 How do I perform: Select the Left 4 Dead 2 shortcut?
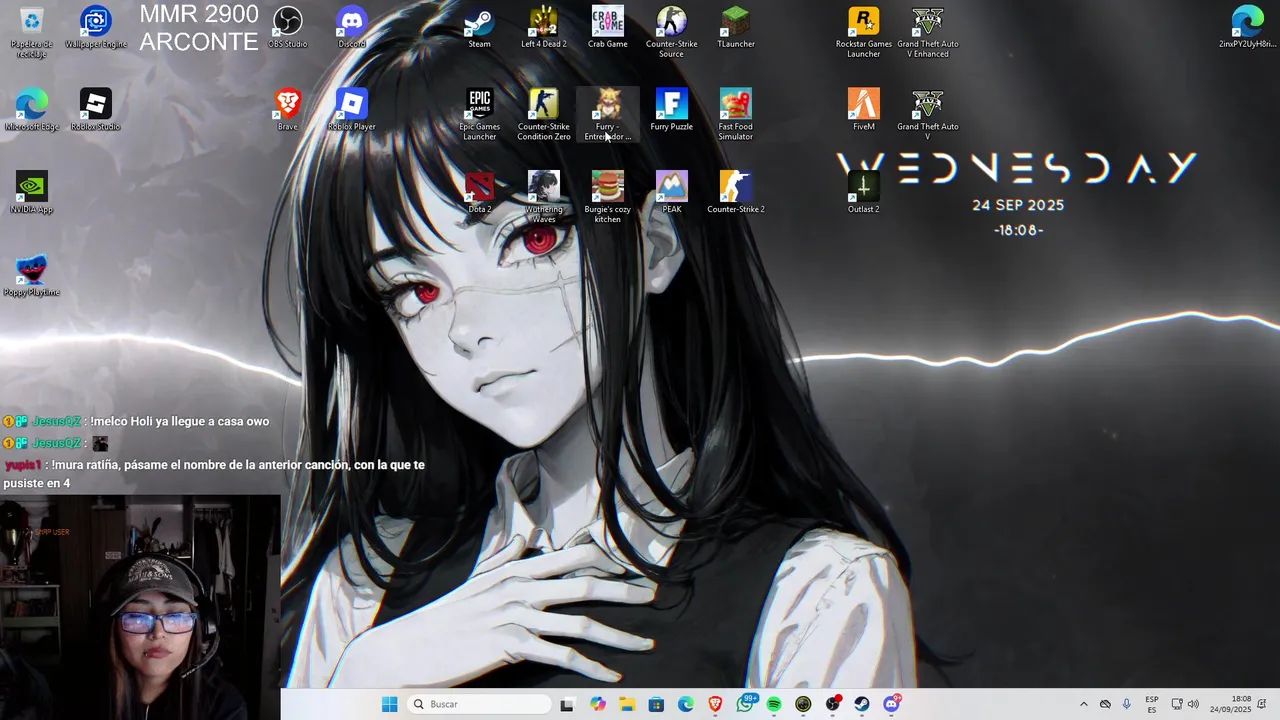tap(544, 27)
